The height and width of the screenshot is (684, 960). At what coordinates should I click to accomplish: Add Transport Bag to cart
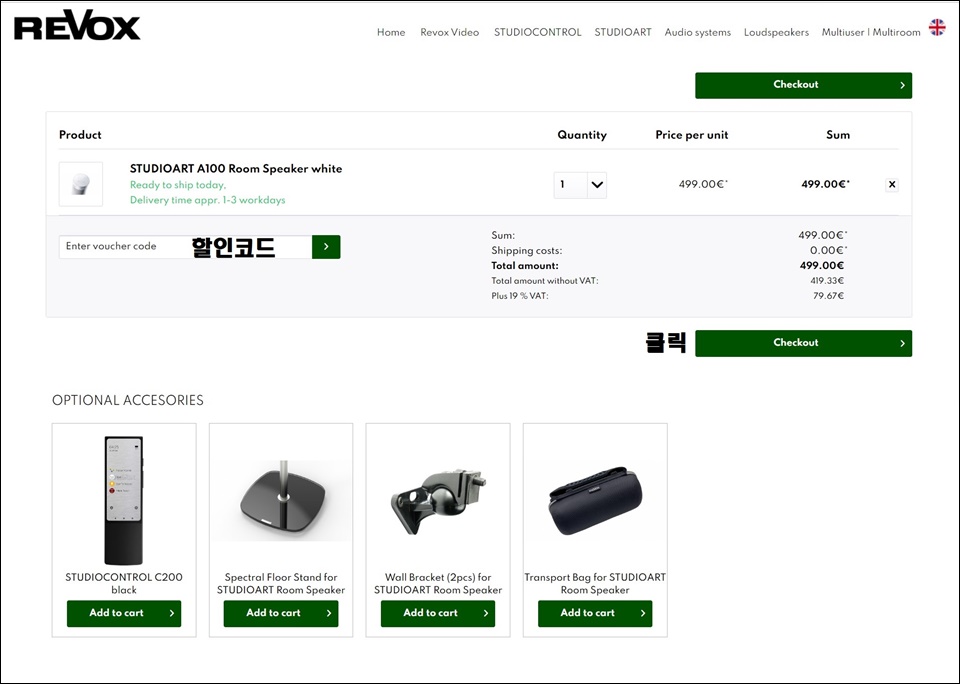coord(595,613)
